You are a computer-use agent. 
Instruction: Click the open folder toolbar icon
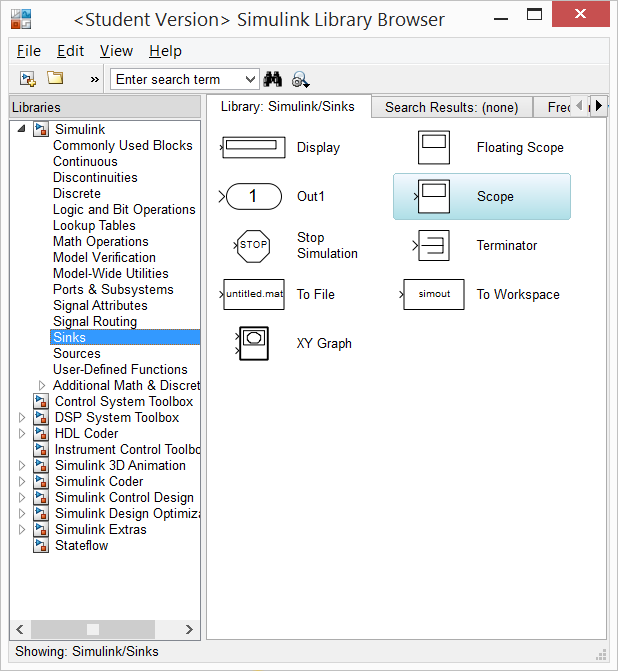[55, 78]
